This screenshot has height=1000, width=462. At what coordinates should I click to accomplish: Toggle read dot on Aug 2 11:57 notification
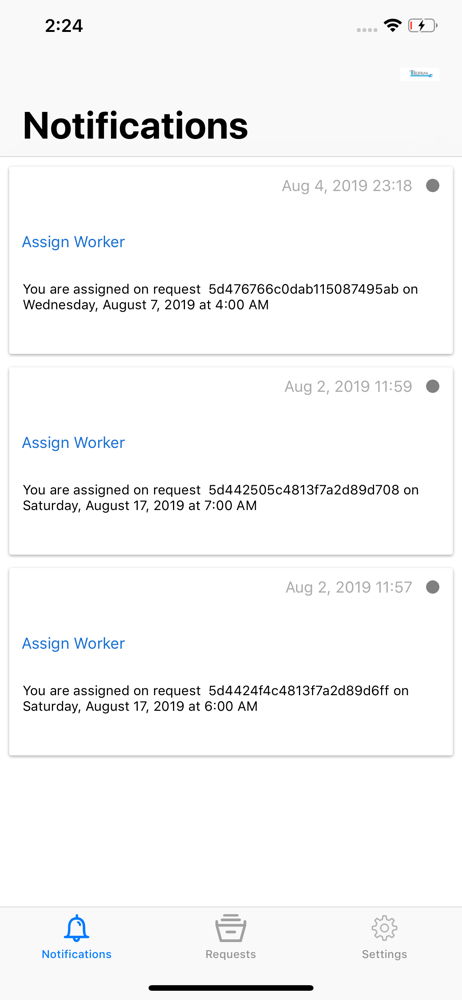pyautogui.click(x=433, y=587)
